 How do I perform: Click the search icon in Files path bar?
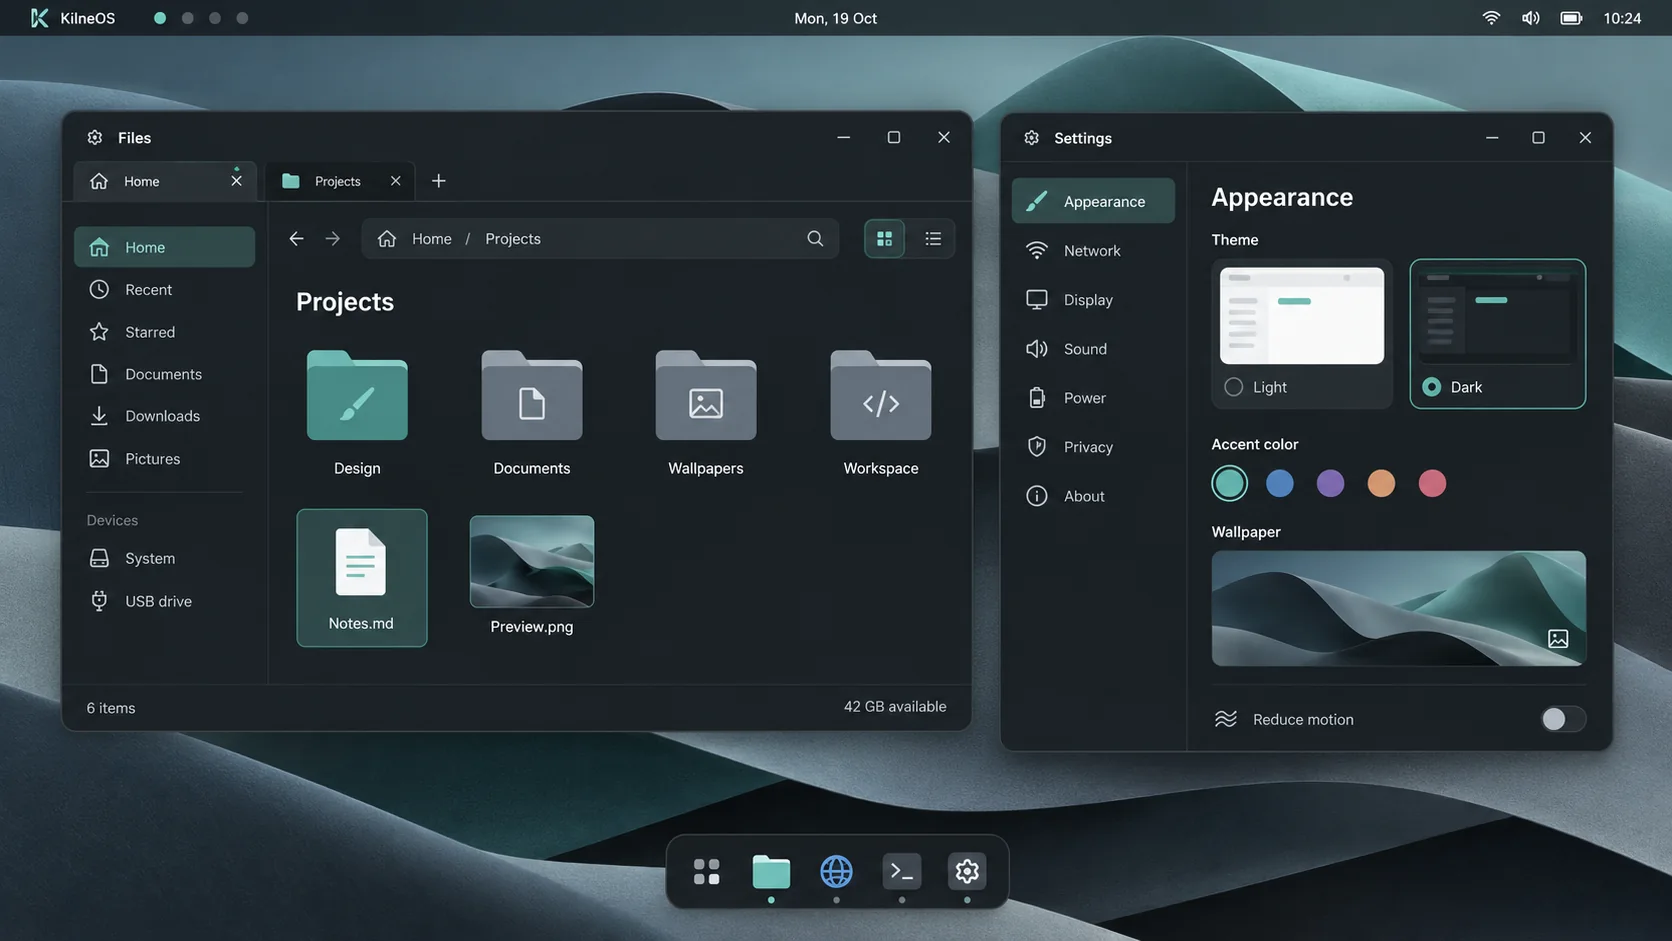point(815,239)
